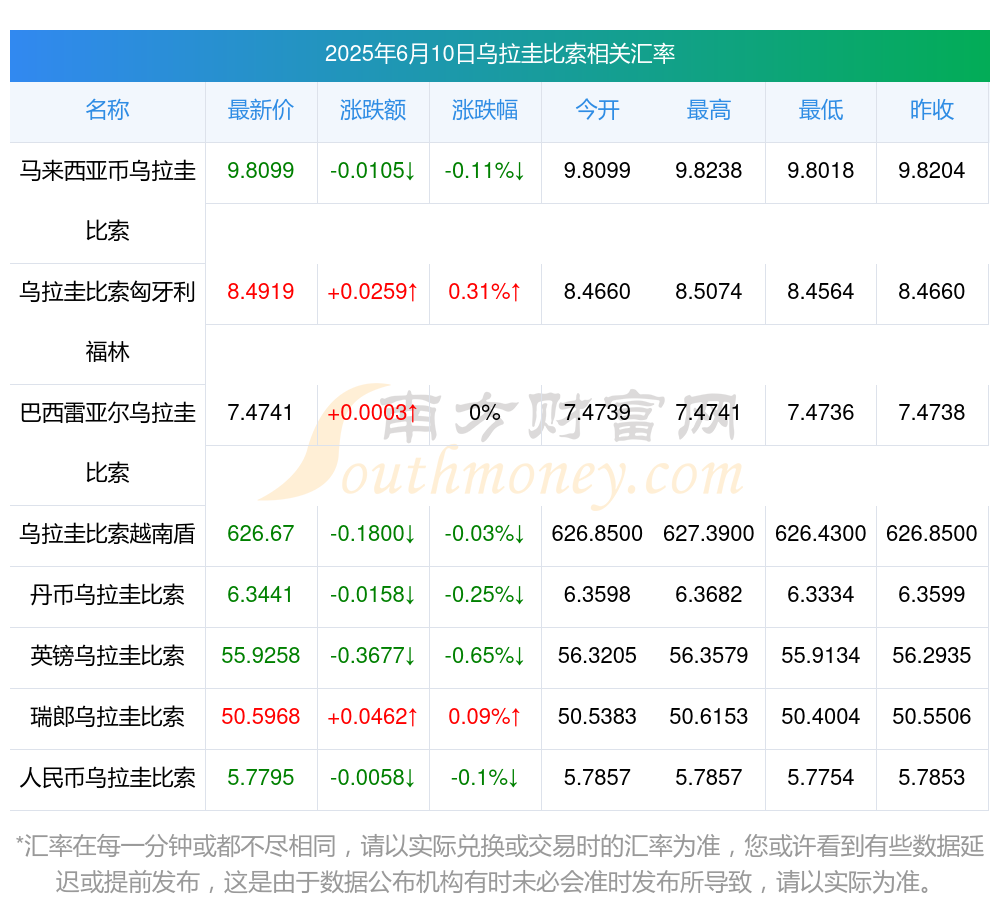
Task: Click latest price 6.3441
Action: (x=261, y=594)
